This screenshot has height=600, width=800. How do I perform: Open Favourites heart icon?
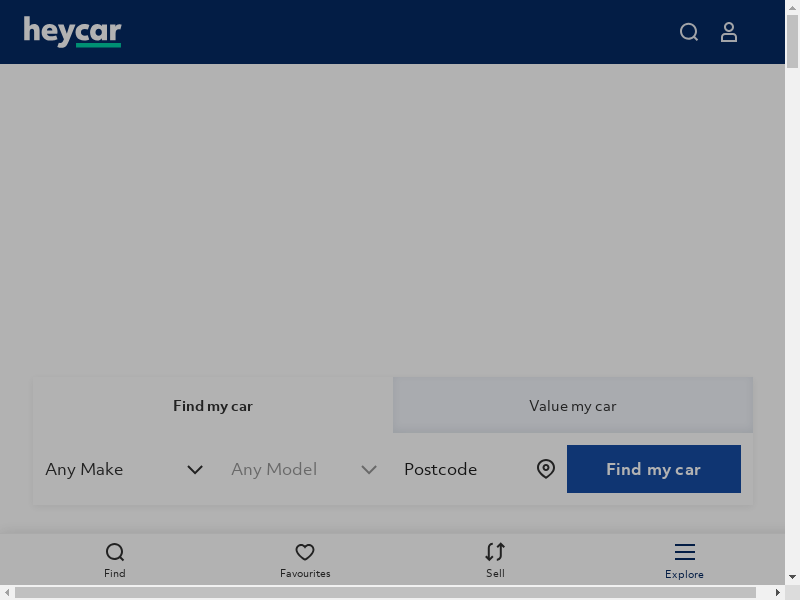pos(305,552)
